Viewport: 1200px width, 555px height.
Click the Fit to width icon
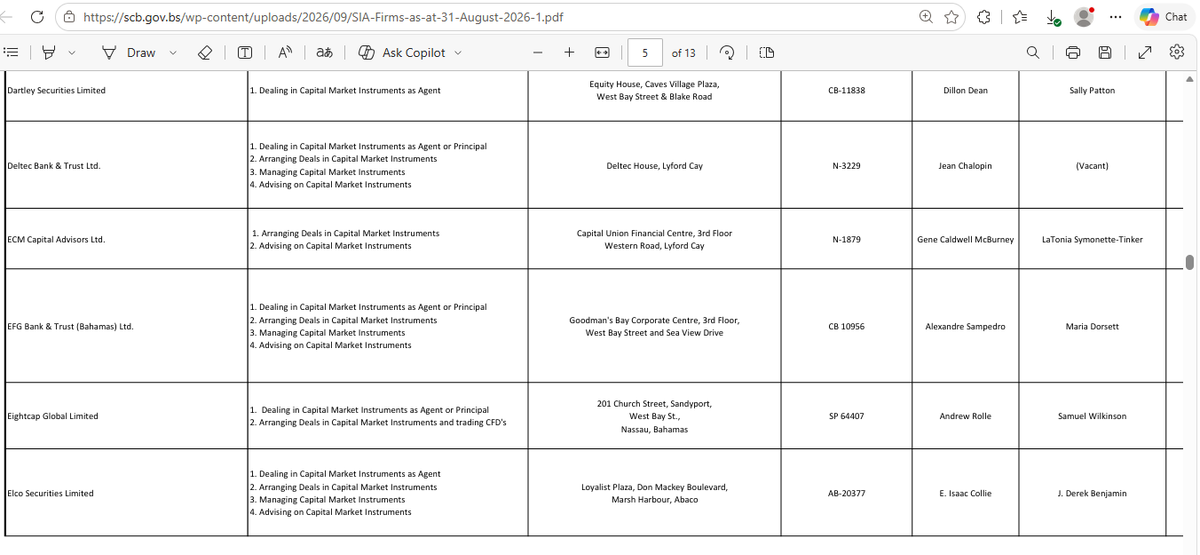tap(602, 53)
